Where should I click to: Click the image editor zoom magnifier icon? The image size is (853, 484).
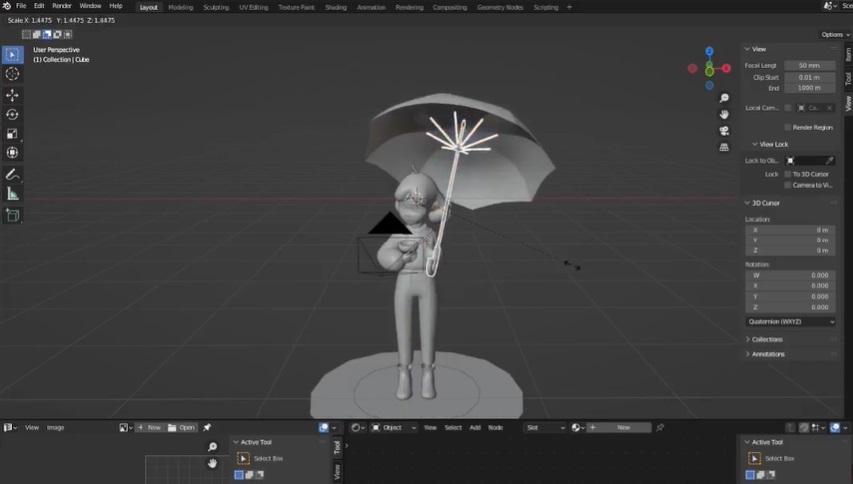212,446
